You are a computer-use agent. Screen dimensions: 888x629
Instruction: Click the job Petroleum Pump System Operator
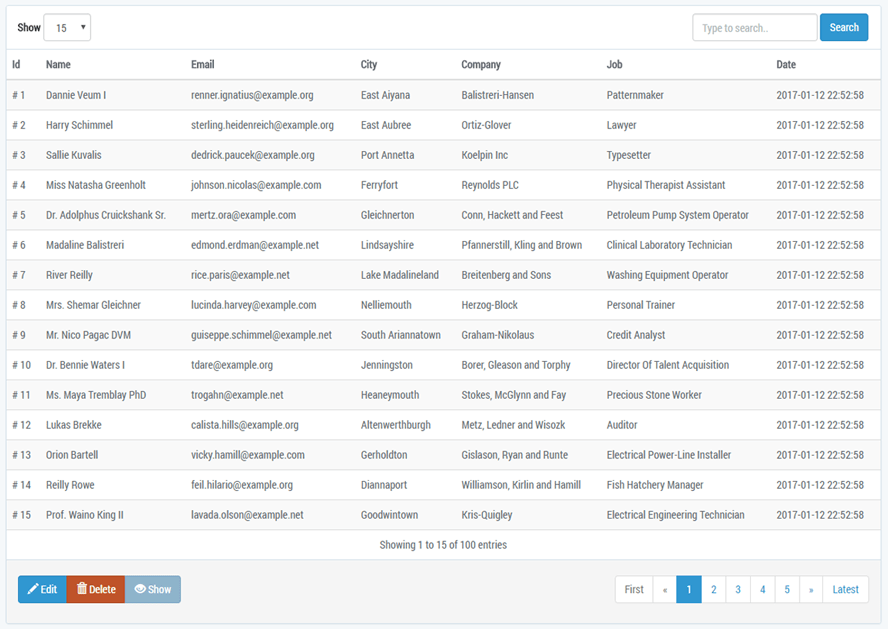pos(677,215)
